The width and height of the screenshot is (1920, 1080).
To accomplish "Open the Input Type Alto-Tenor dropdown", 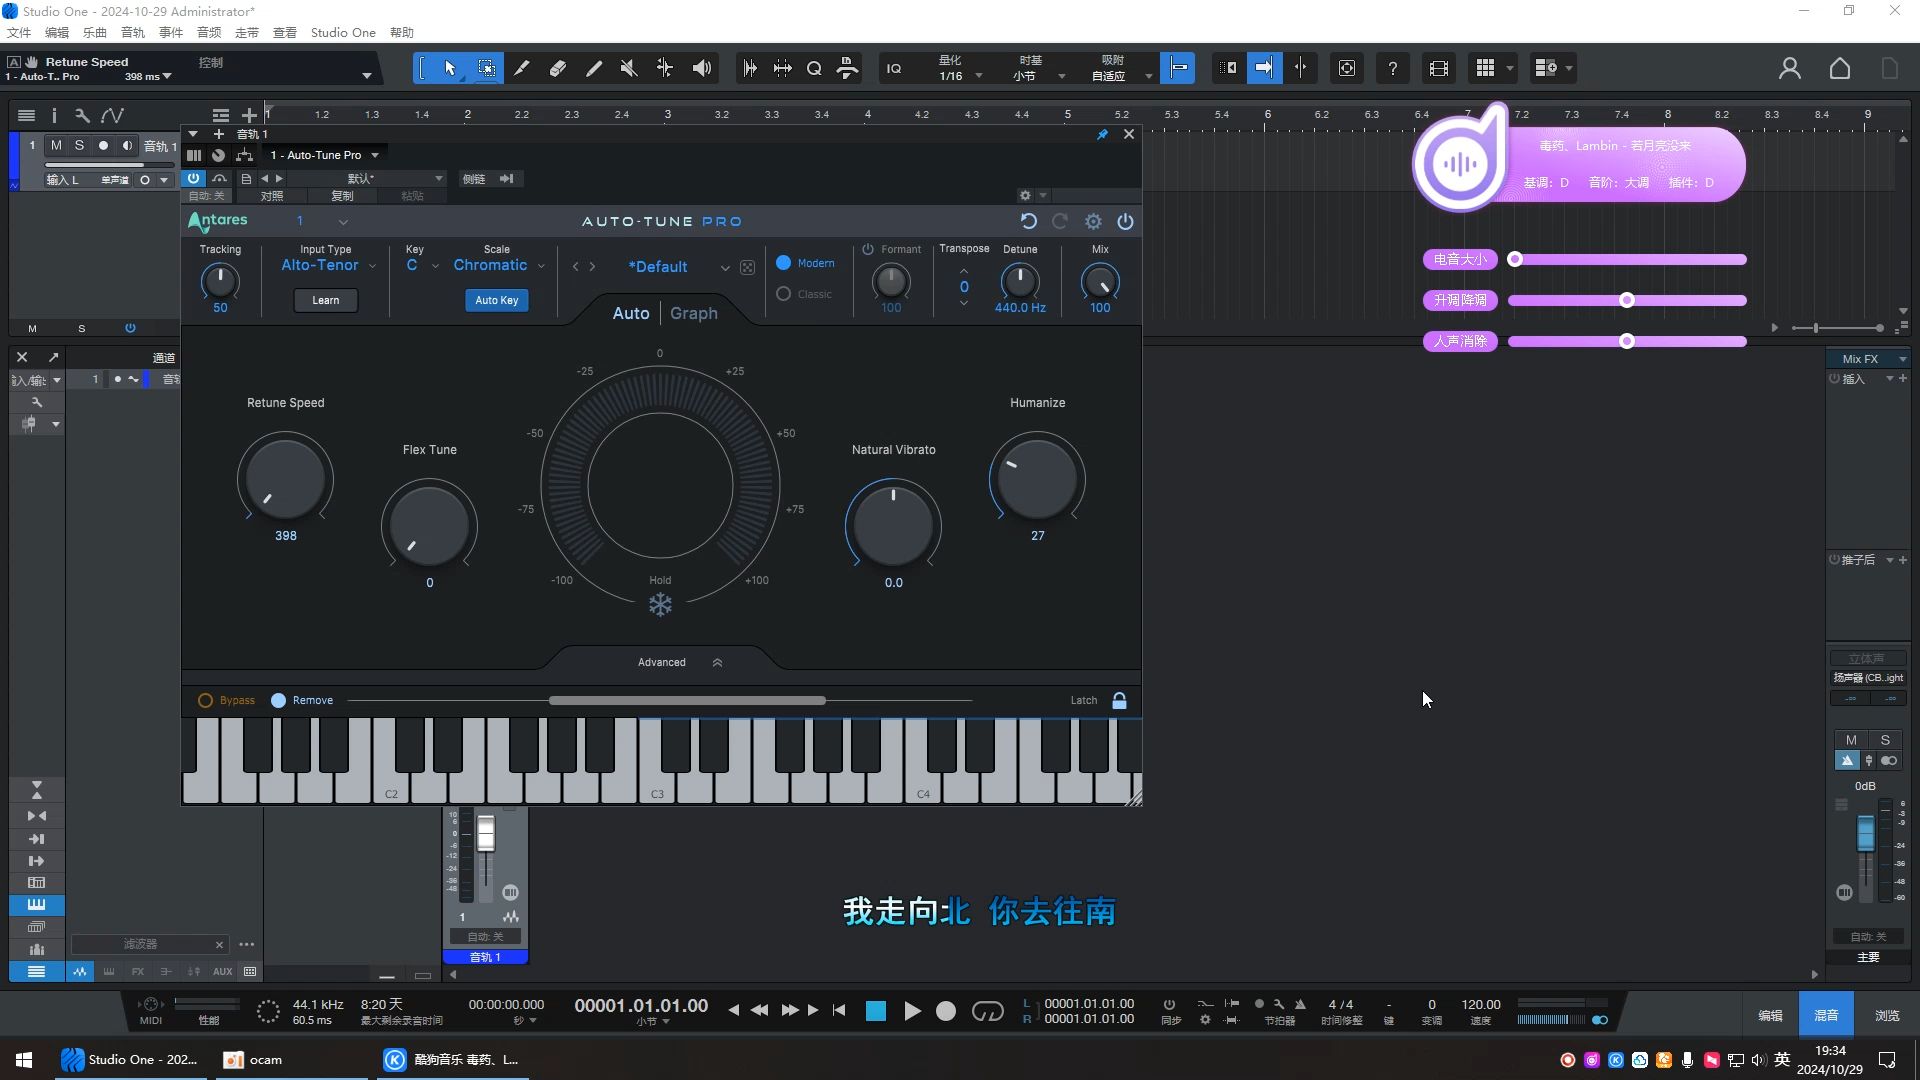I will [x=328, y=265].
